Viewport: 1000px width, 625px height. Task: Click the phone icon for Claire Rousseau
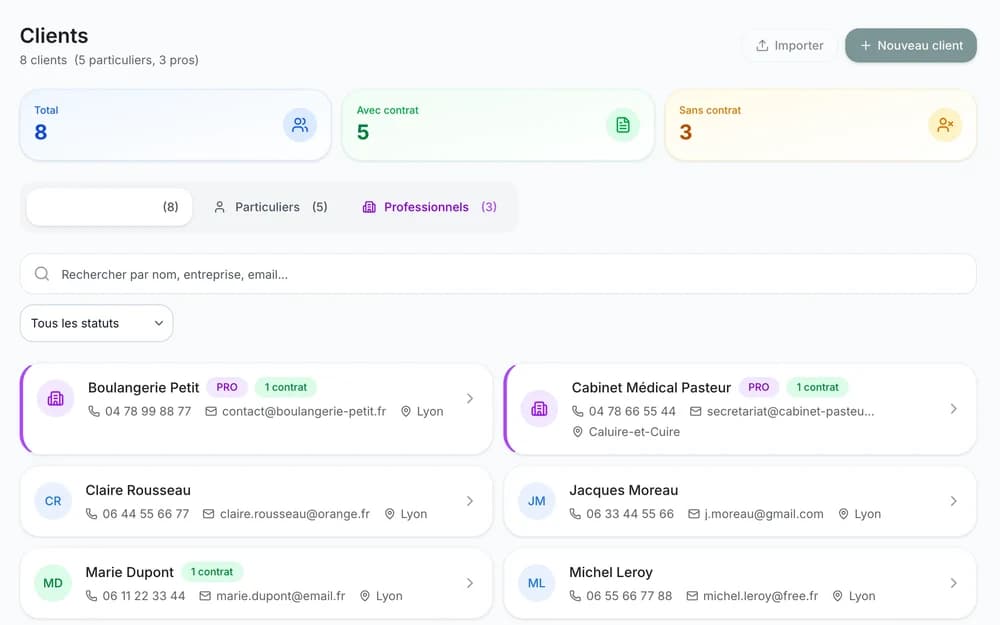[x=91, y=514]
